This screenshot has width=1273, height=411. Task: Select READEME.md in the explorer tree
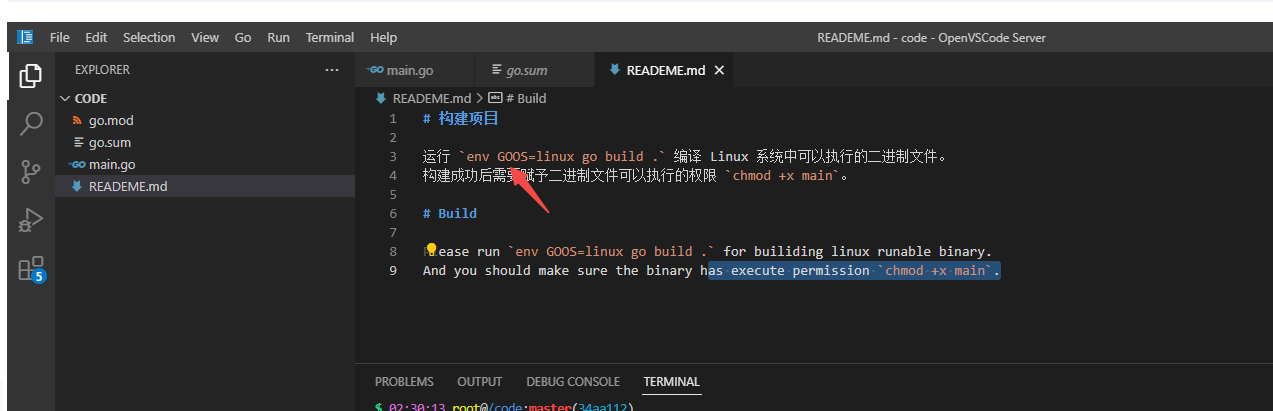click(205, 186)
